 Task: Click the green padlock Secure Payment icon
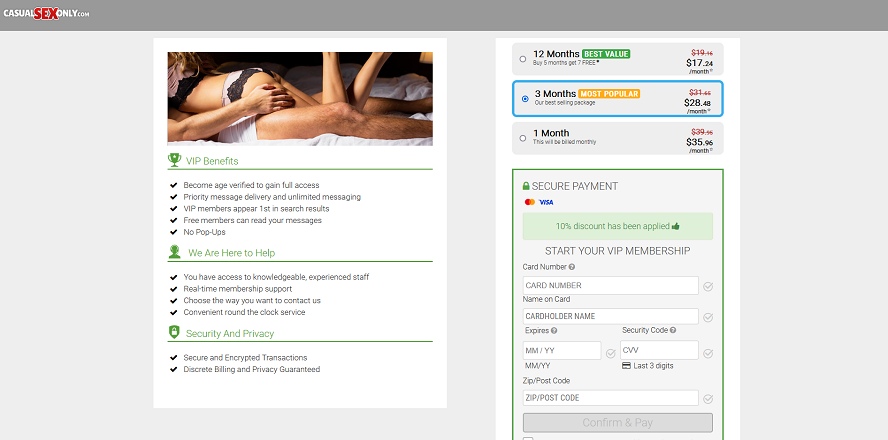click(526, 186)
